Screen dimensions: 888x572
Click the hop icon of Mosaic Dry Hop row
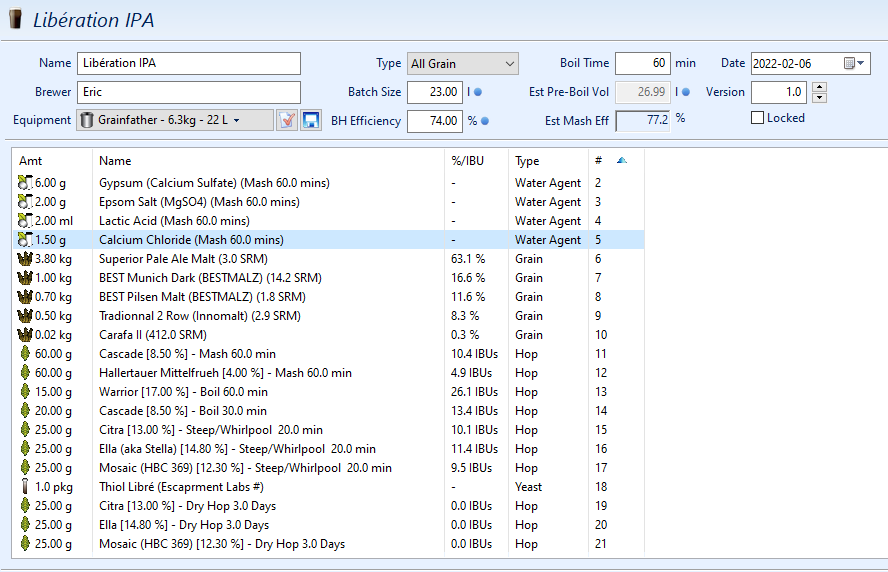click(25, 543)
